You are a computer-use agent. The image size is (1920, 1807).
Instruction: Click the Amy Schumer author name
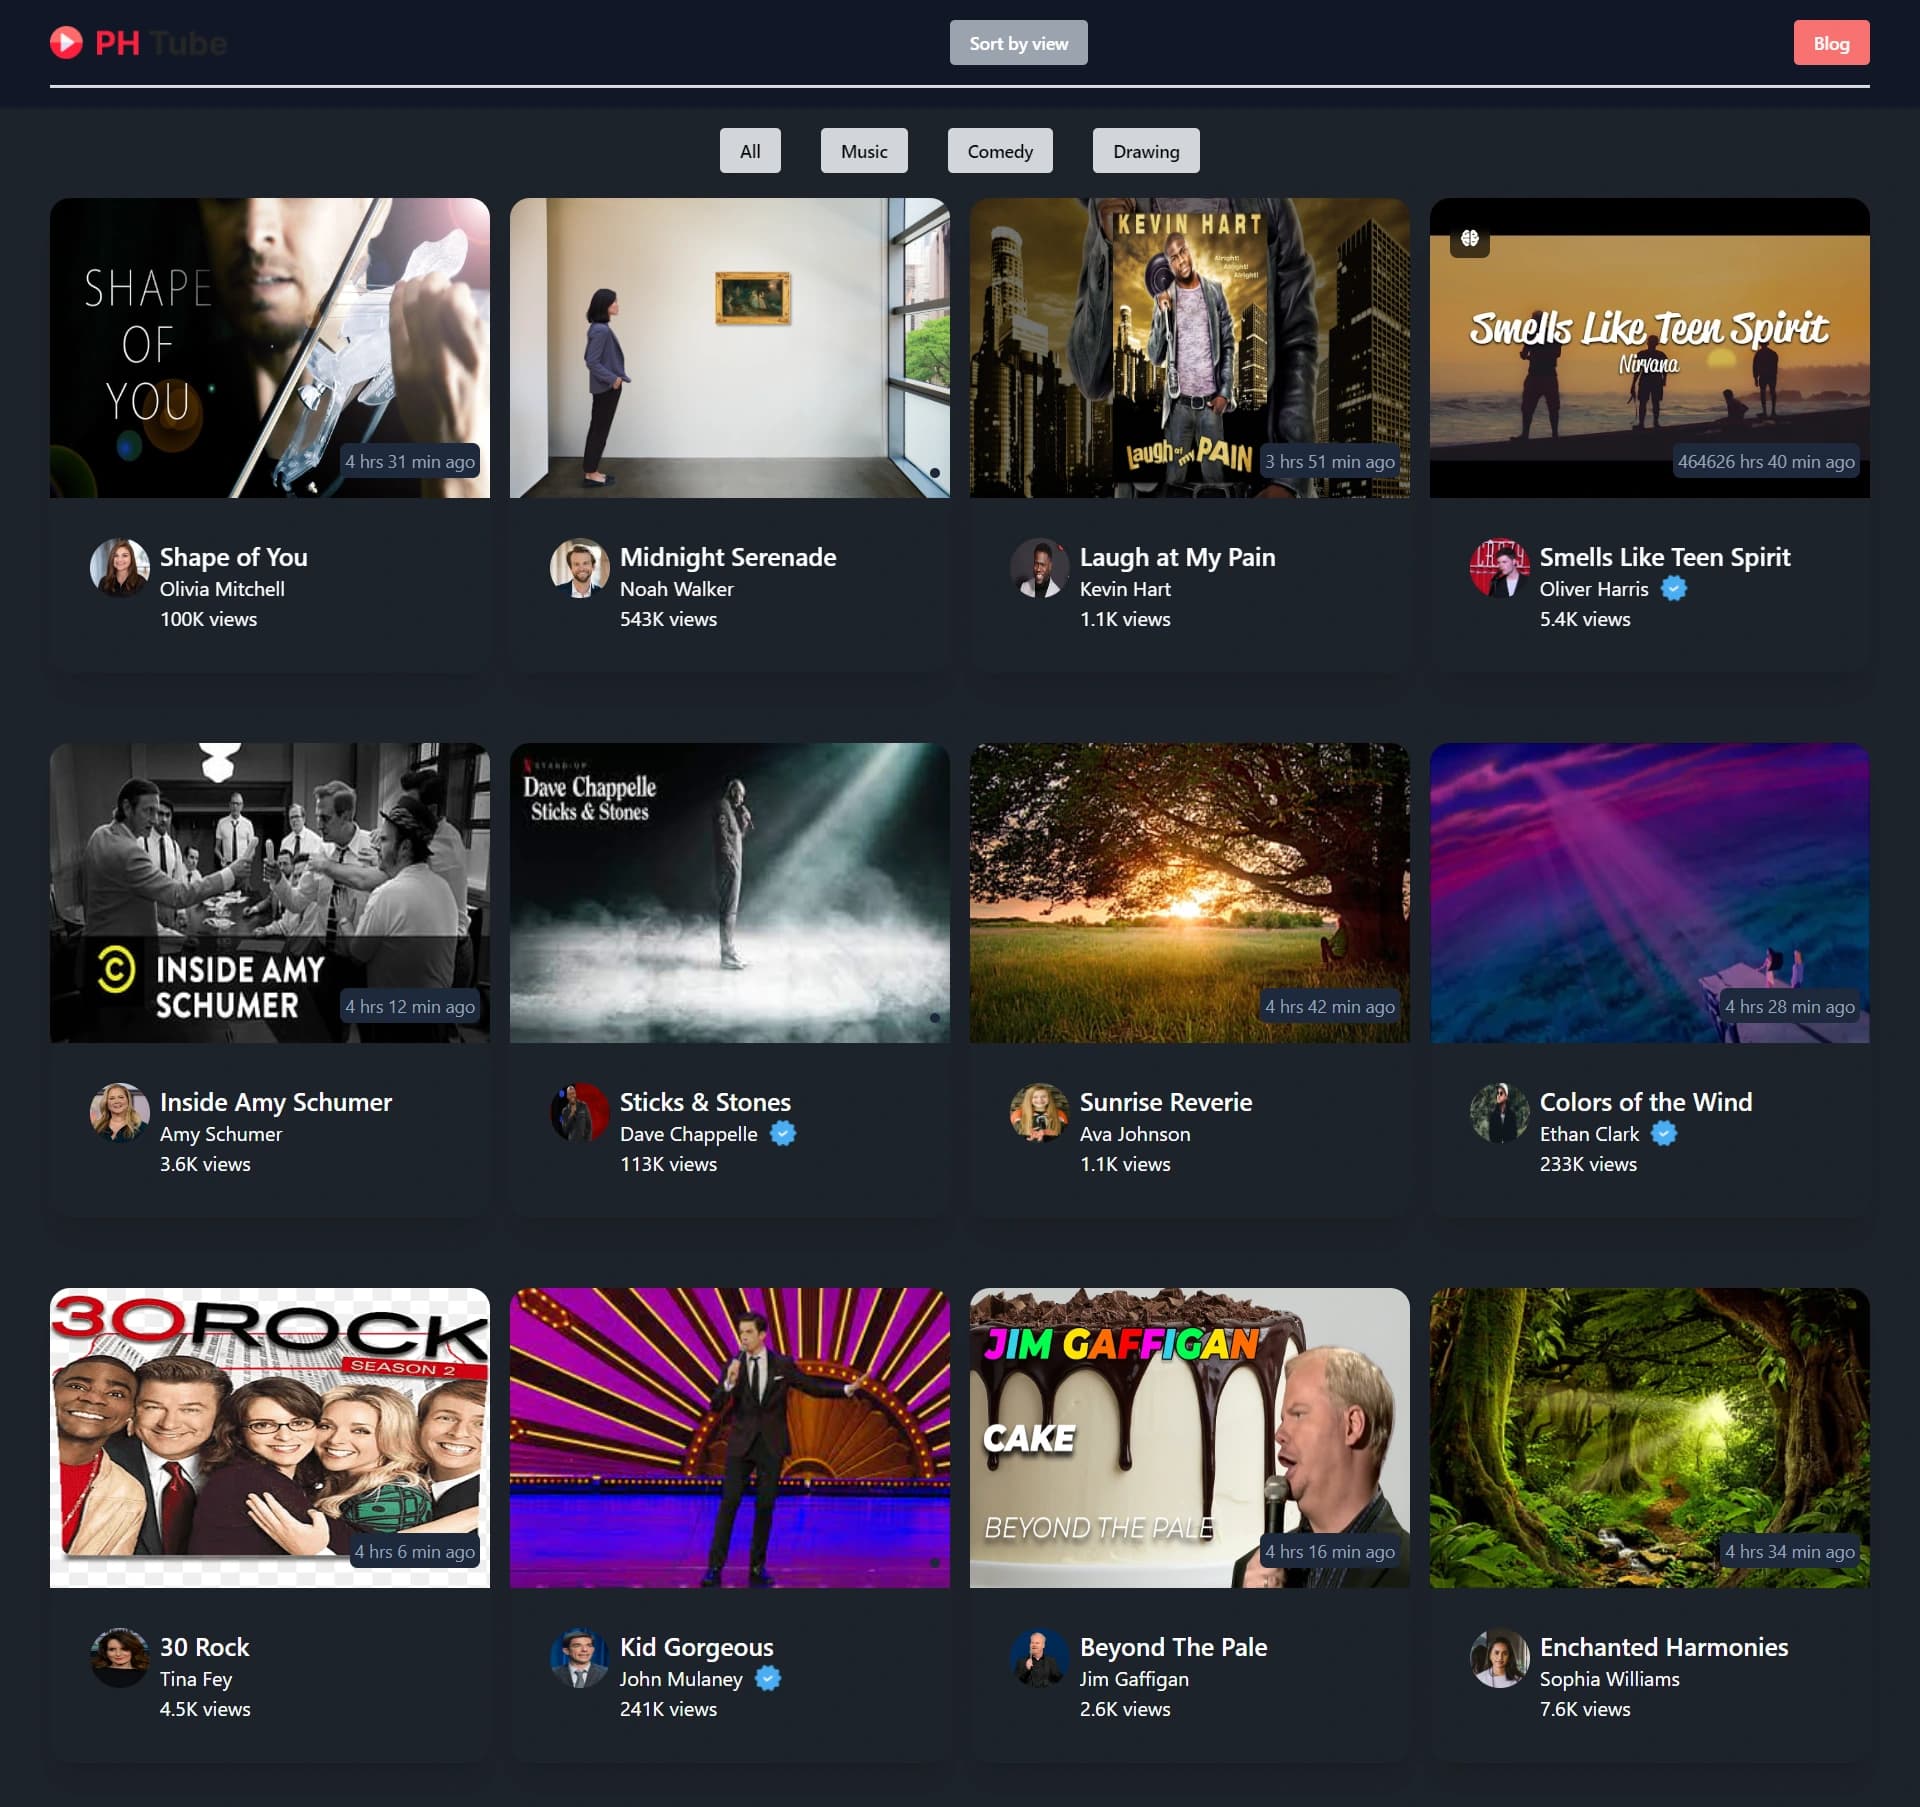[x=221, y=1134]
